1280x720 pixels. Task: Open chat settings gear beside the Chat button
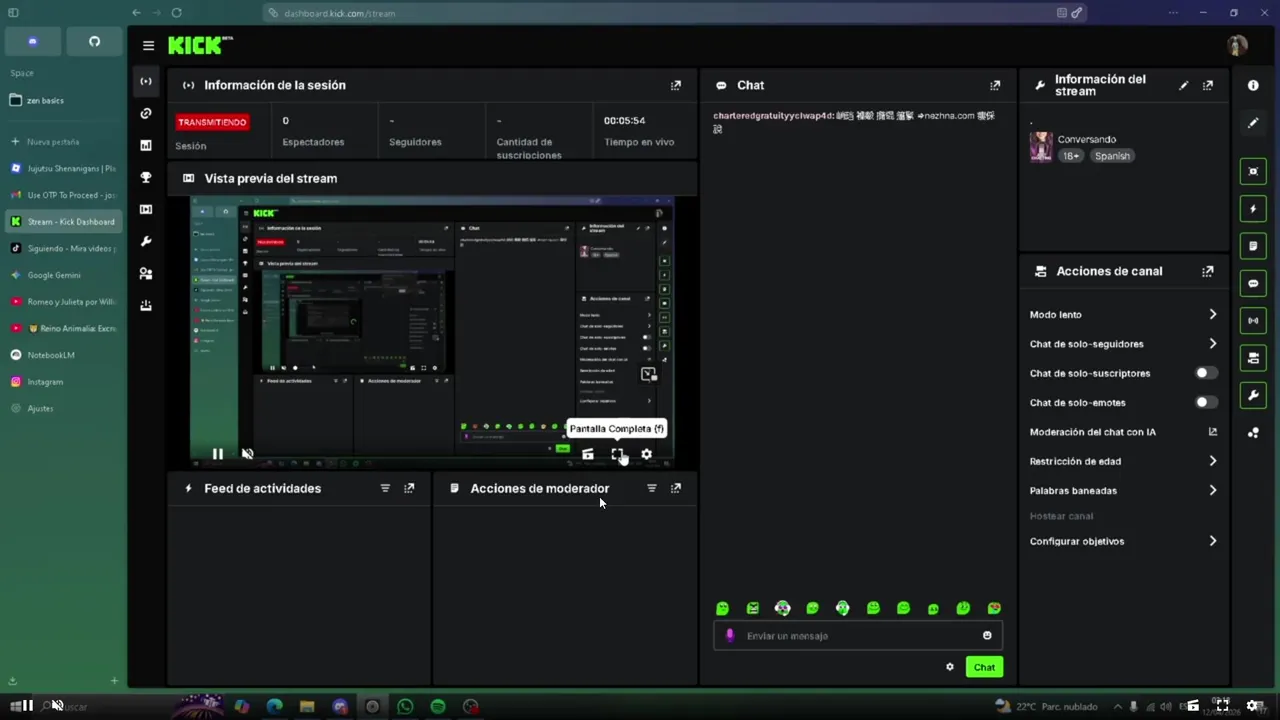pos(950,667)
